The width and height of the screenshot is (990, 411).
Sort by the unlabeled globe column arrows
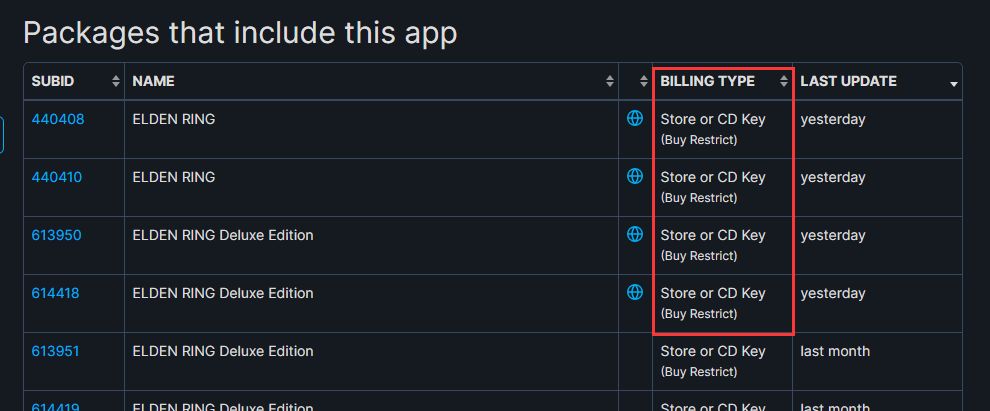coord(643,81)
